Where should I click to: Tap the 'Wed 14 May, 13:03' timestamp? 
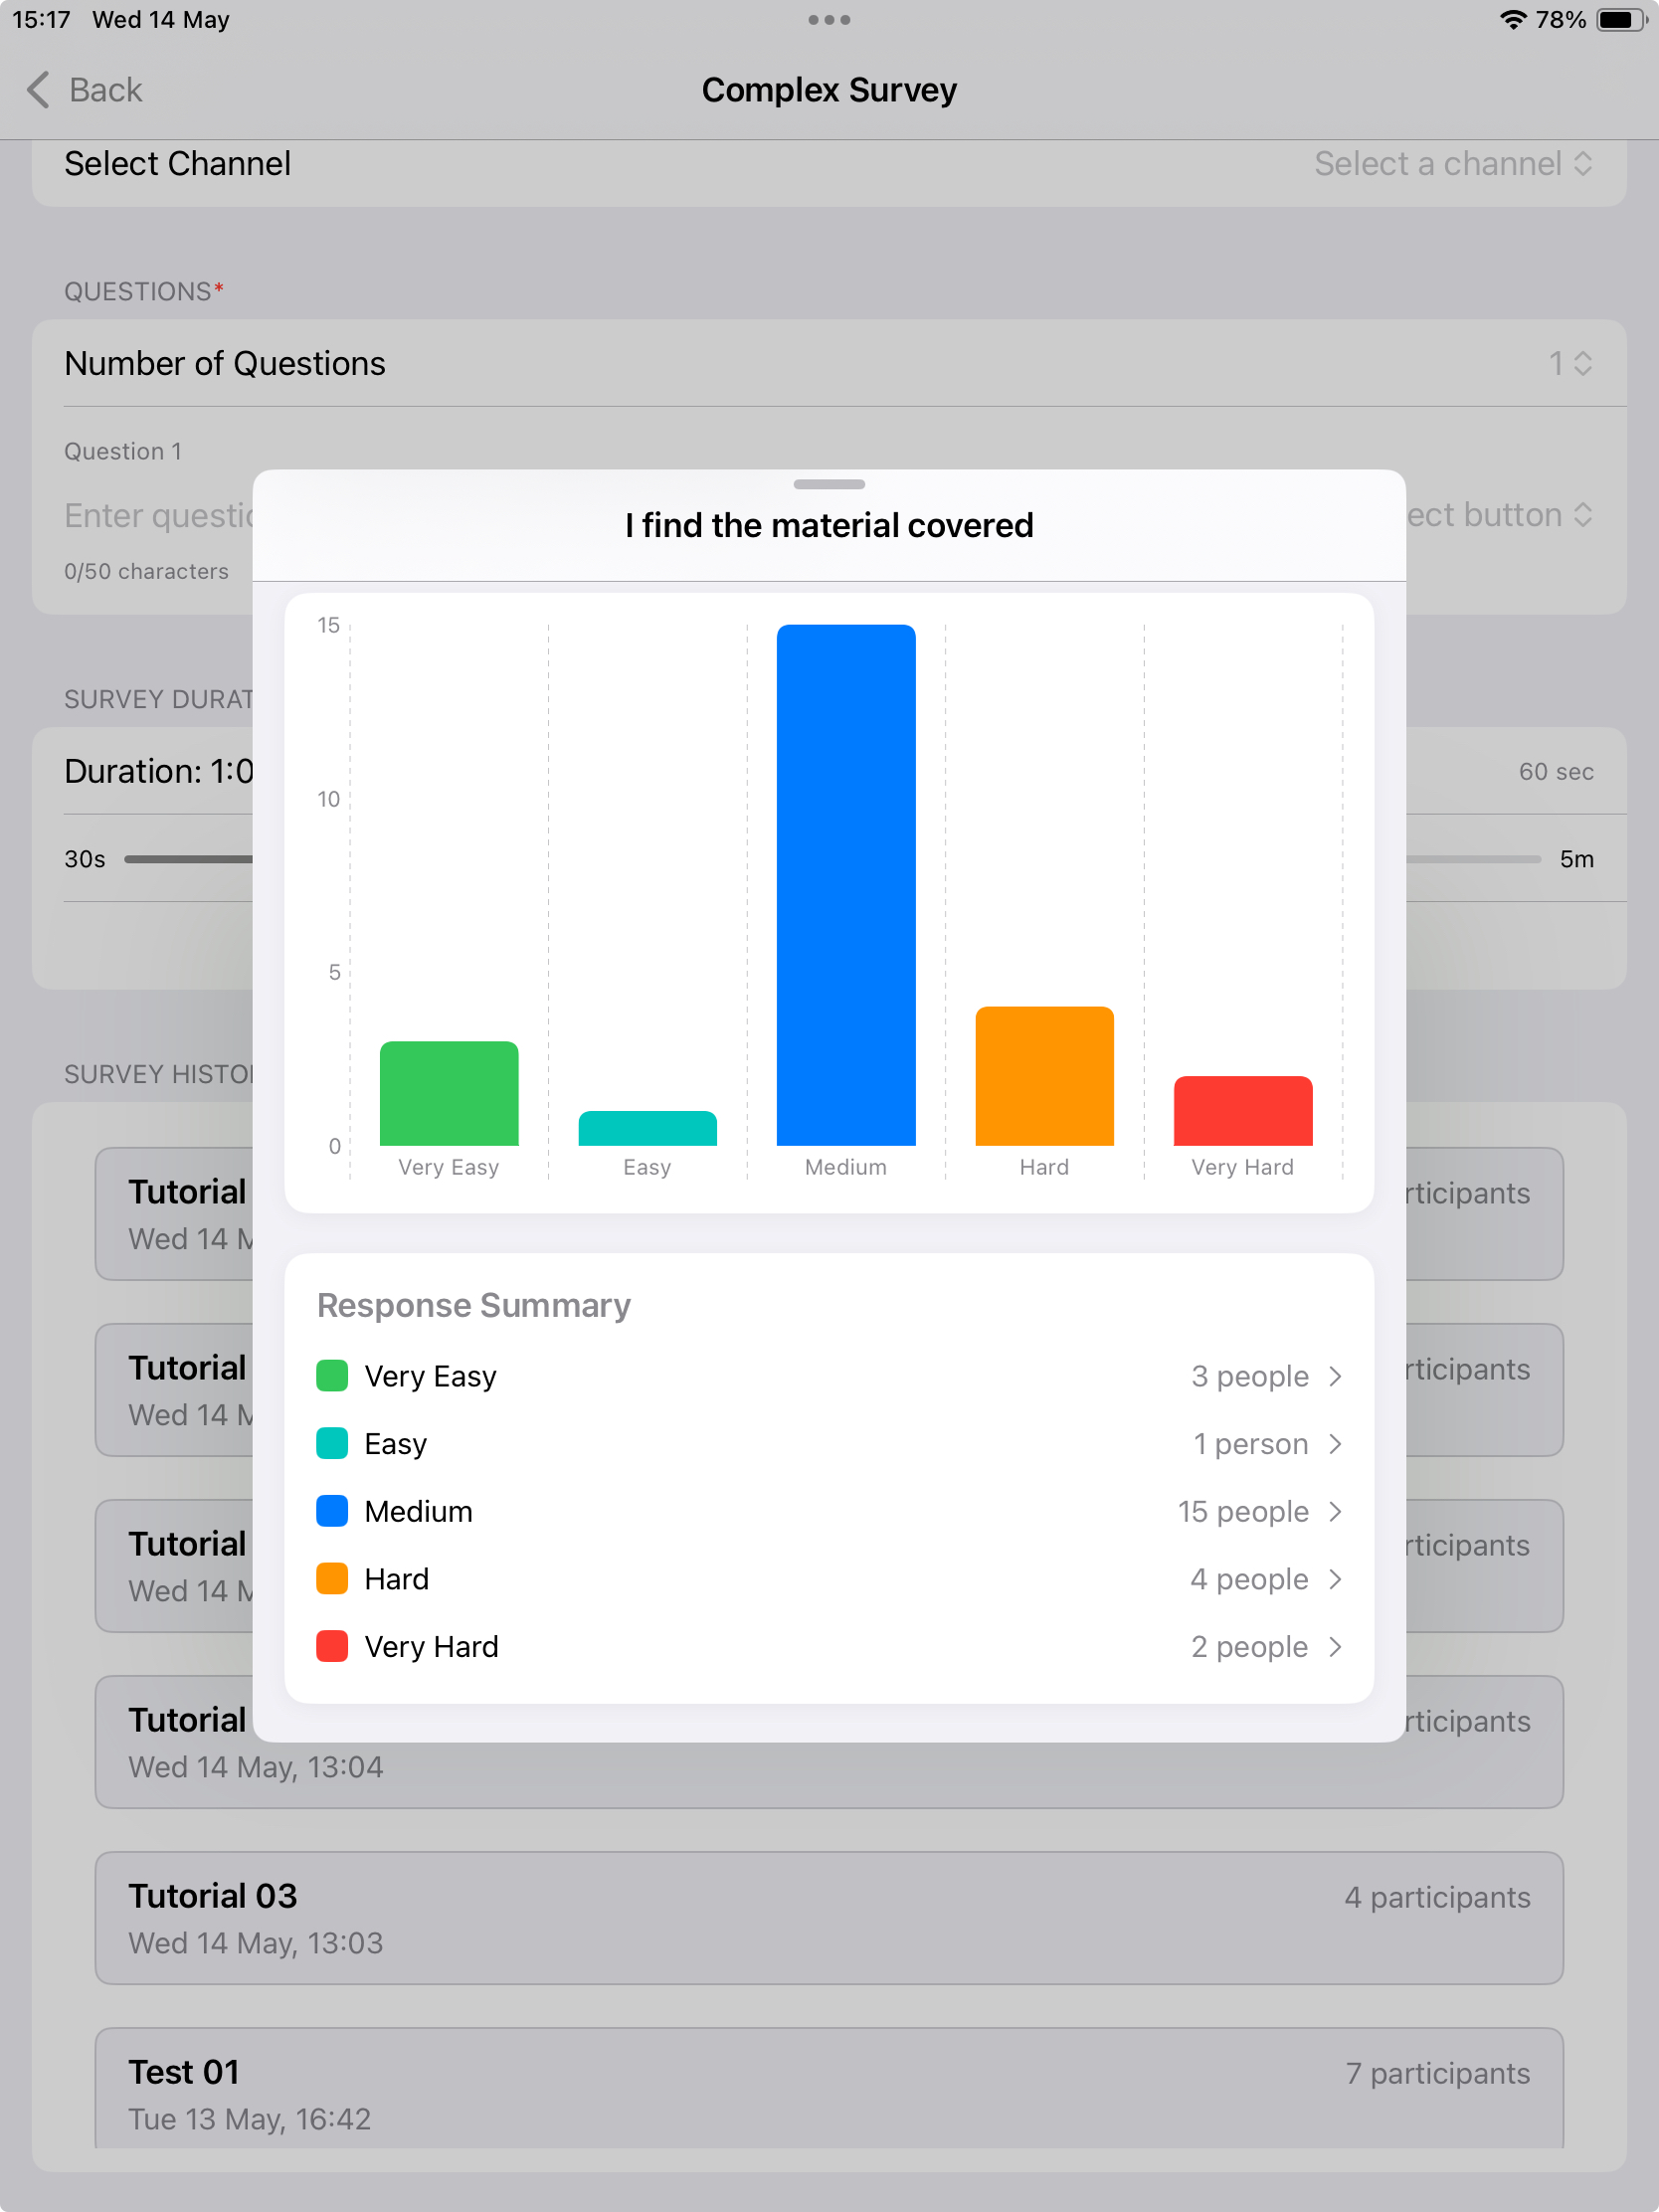click(256, 1943)
